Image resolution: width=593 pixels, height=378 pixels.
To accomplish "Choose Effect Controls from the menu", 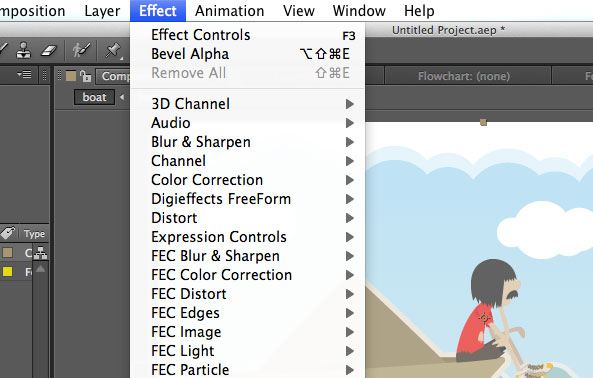I will coord(248,35).
